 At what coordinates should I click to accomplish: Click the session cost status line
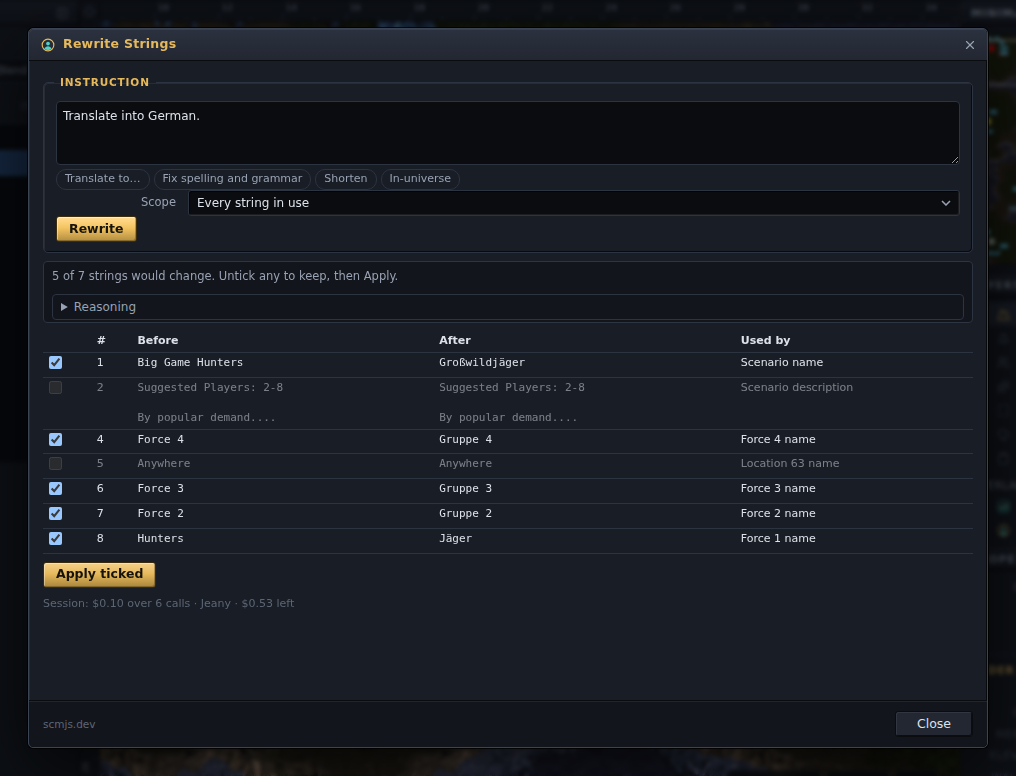[x=168, y=603]
